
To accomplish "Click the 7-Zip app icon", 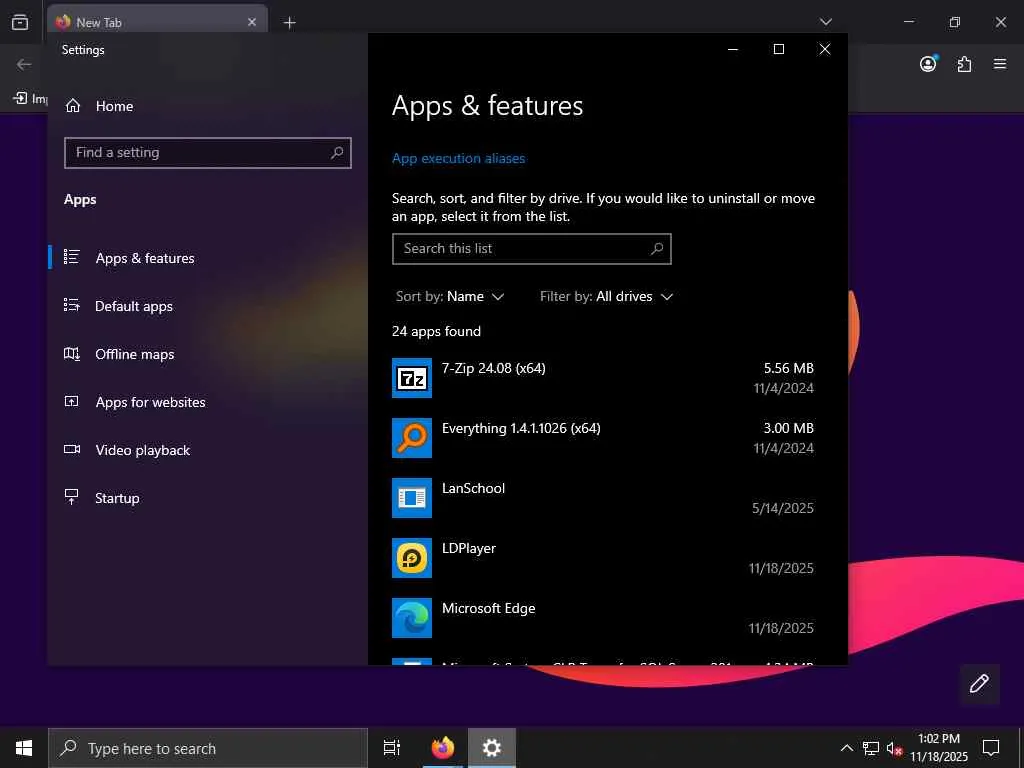I will pos(411,377).
